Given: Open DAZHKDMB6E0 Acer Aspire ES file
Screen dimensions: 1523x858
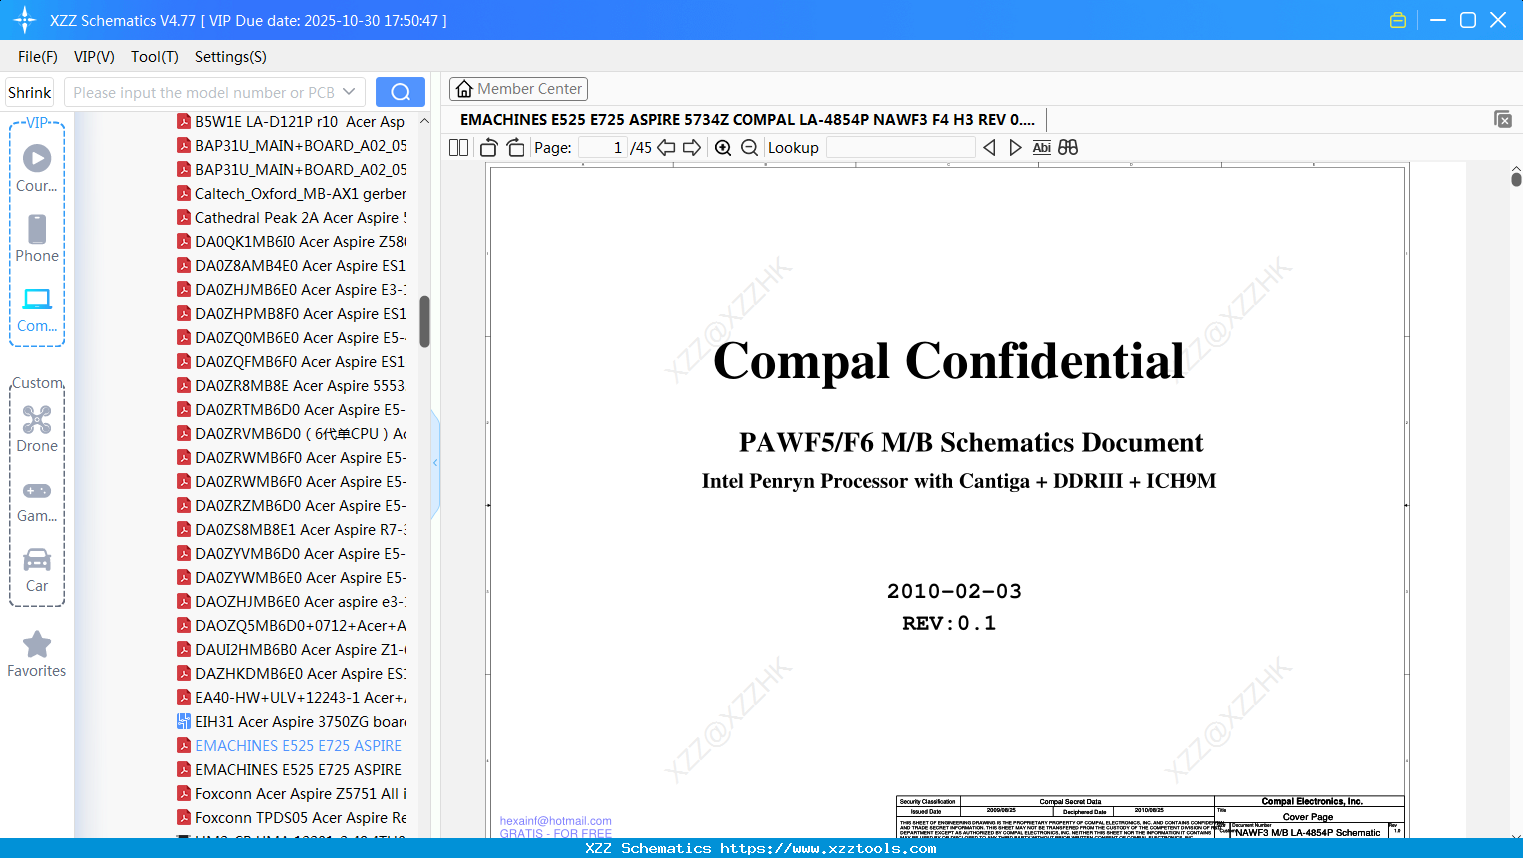Looking at the screenshot, I should 291,674.
